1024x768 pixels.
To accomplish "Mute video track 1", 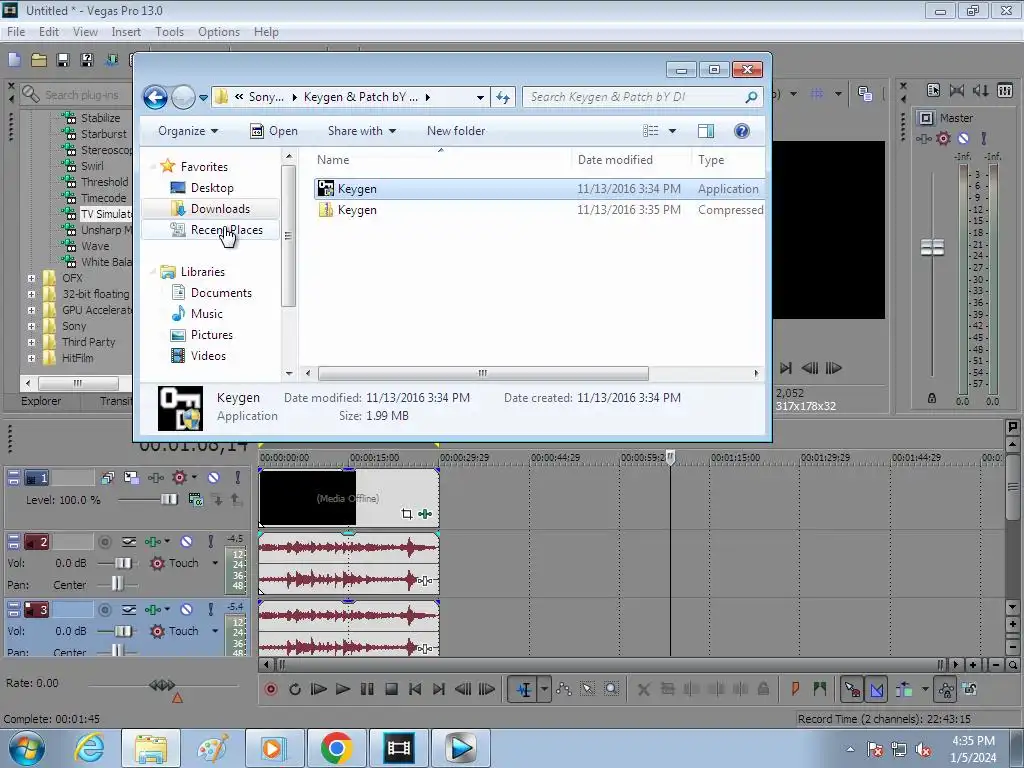I will point(214,477).
